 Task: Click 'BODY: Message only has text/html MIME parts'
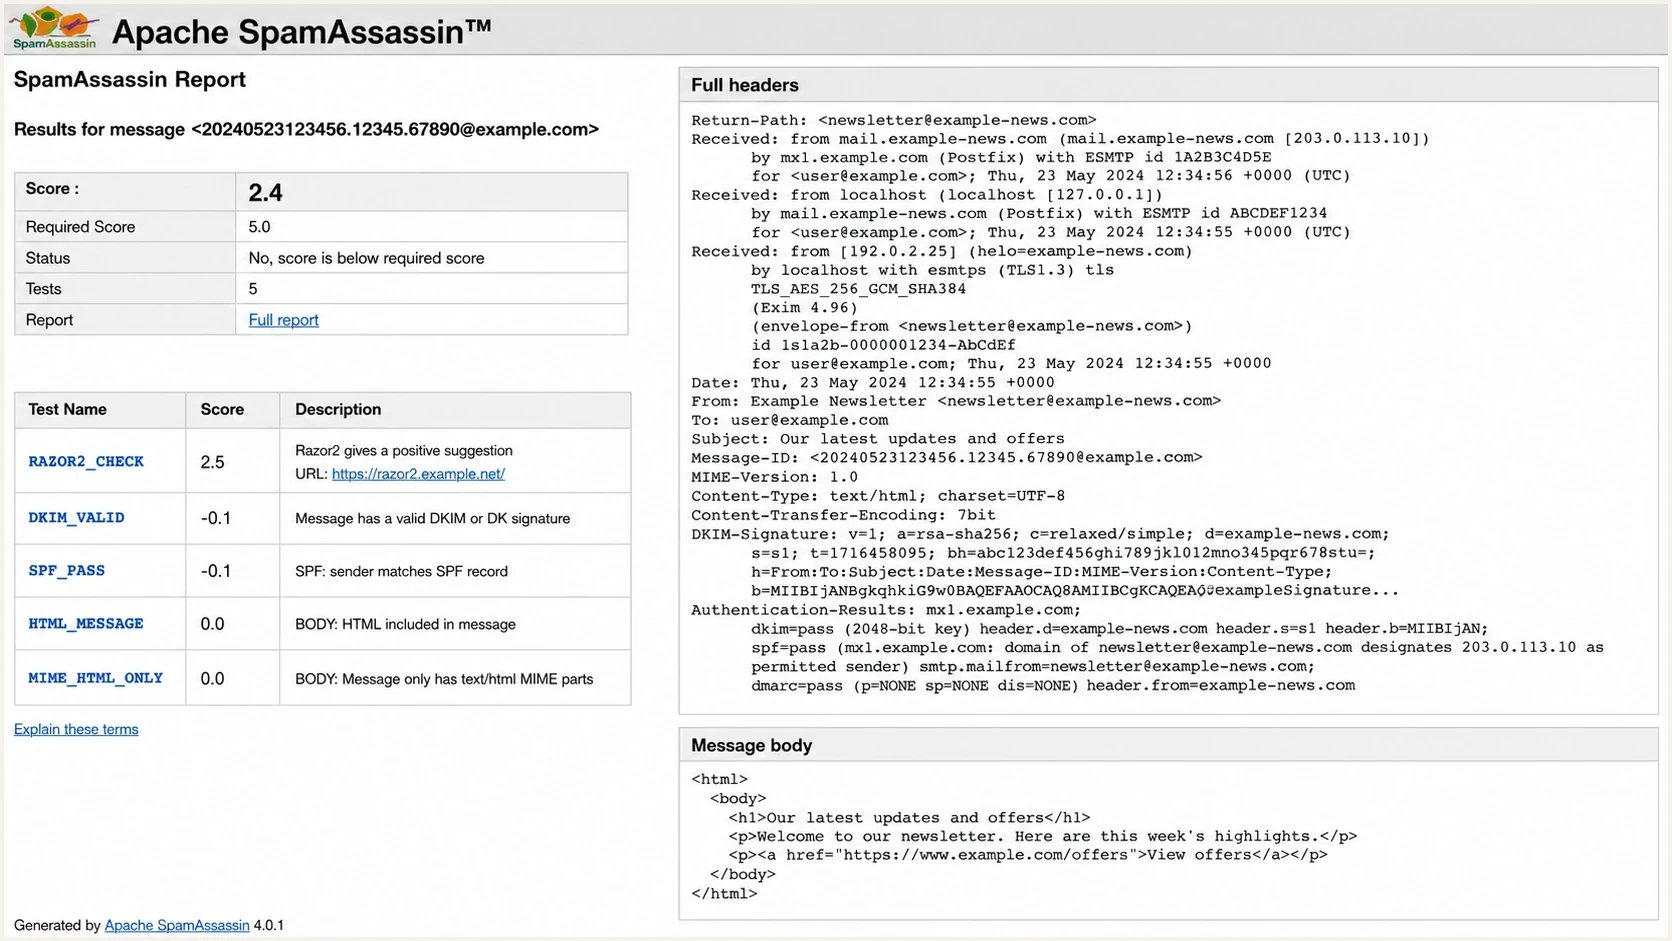click(x=444, y=679)
